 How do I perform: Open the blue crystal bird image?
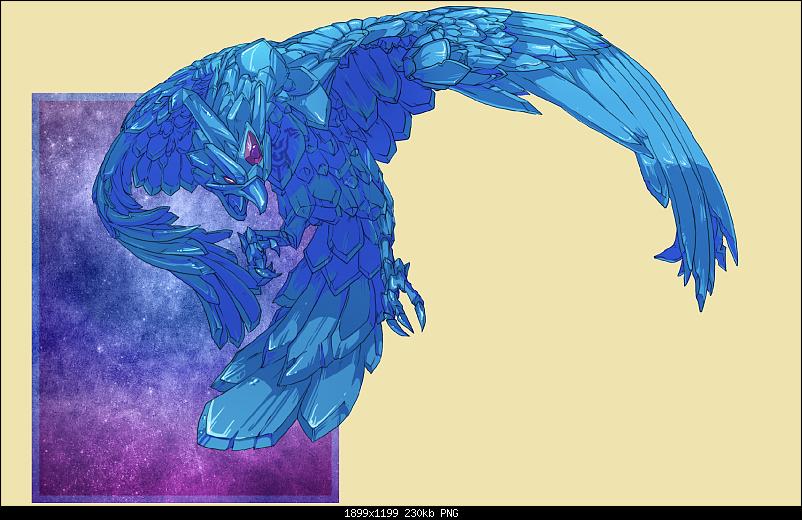coord(401,254)
